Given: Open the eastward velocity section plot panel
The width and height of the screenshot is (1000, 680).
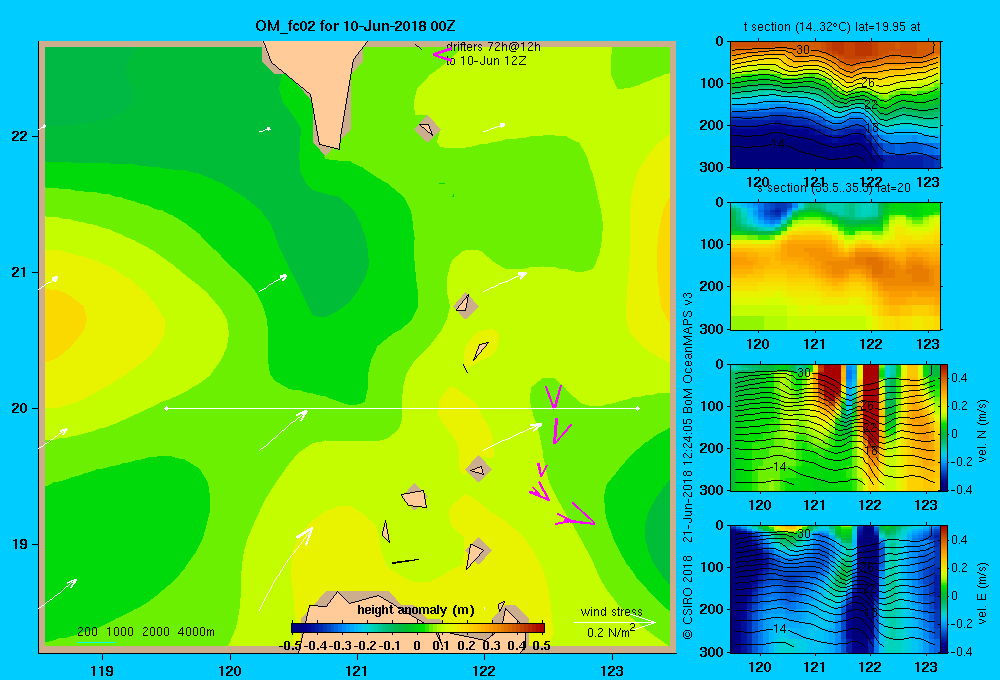Looking at the screenshot, I should coord(835,589).
